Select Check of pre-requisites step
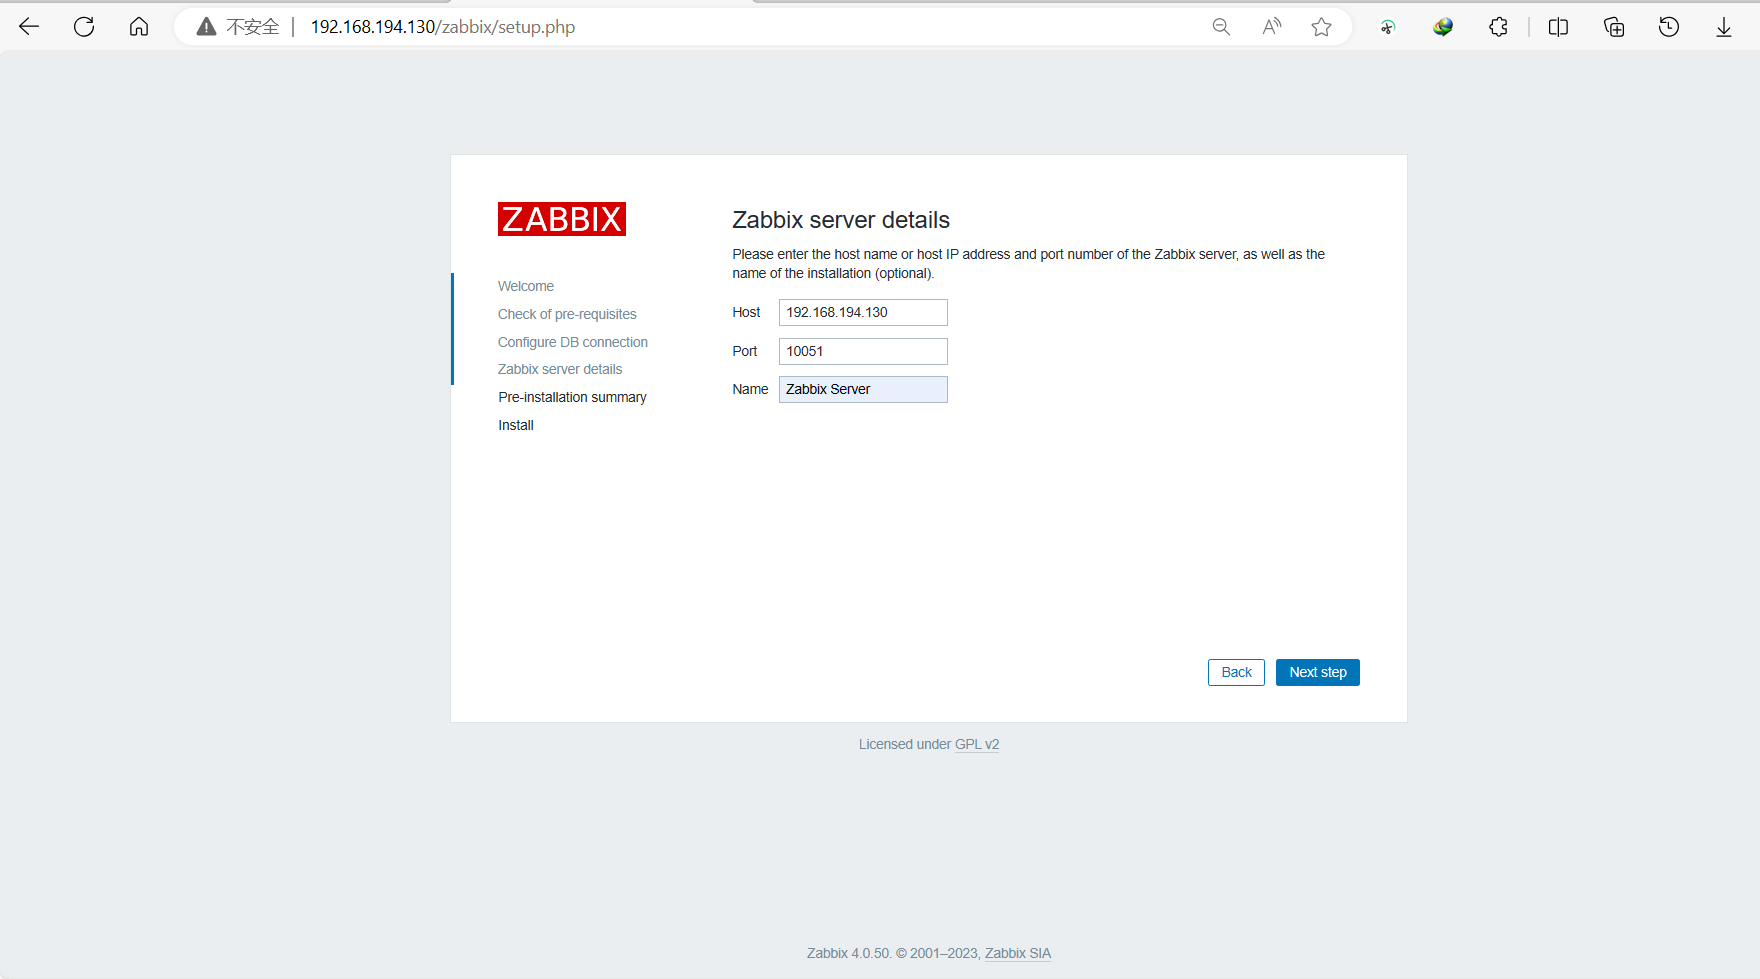The width and height of the screenshot is (1760, 979). [567, 314]
